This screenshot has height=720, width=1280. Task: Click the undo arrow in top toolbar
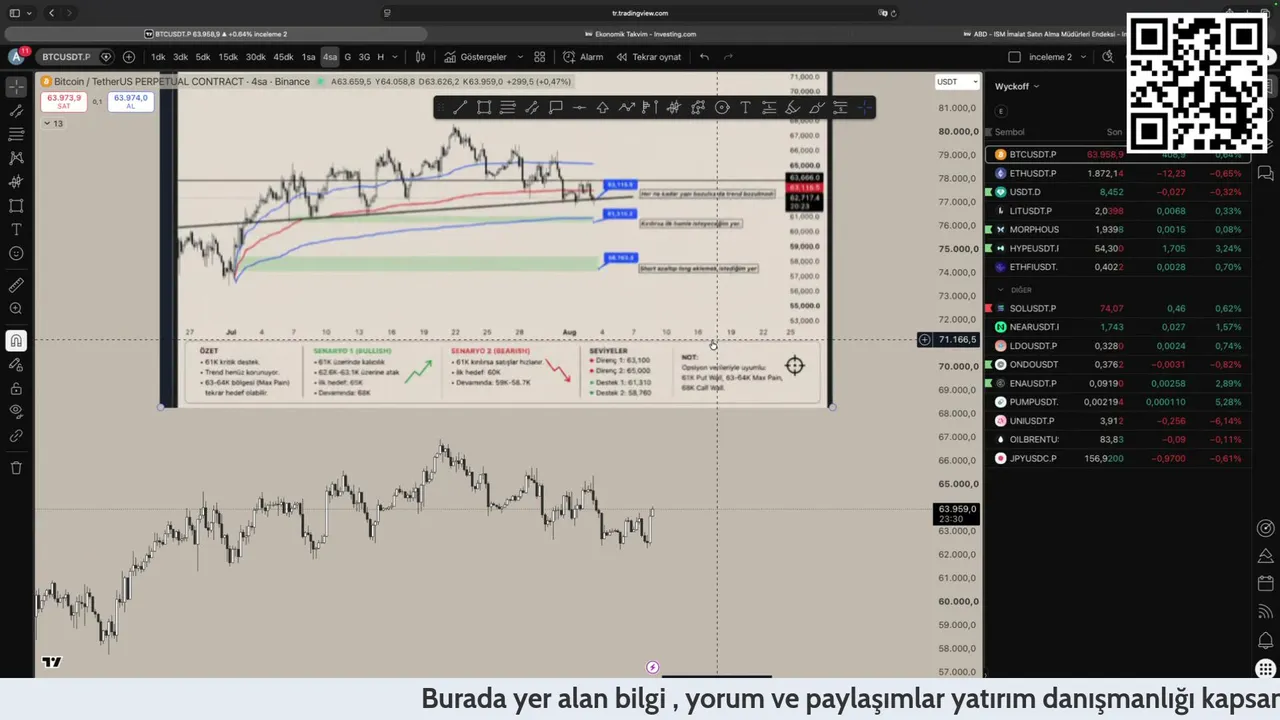[x=704, y=57]
